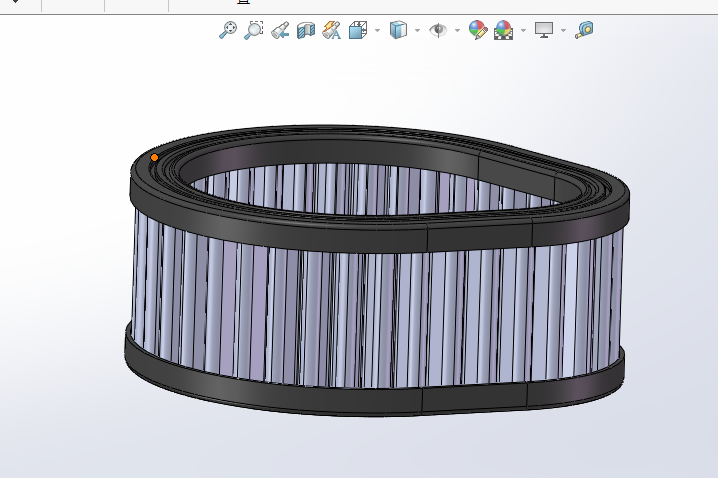The height and width of the screenshot is (478, 718).
Task: Click the Zoom to Fit icon
Action: [x=228, y=30]
